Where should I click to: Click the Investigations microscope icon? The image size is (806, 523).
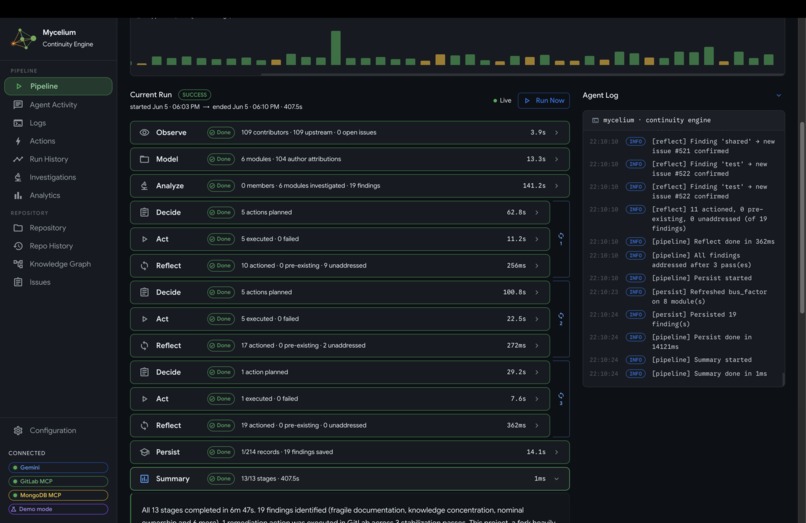pyautogui.click(x=18, y=177)
